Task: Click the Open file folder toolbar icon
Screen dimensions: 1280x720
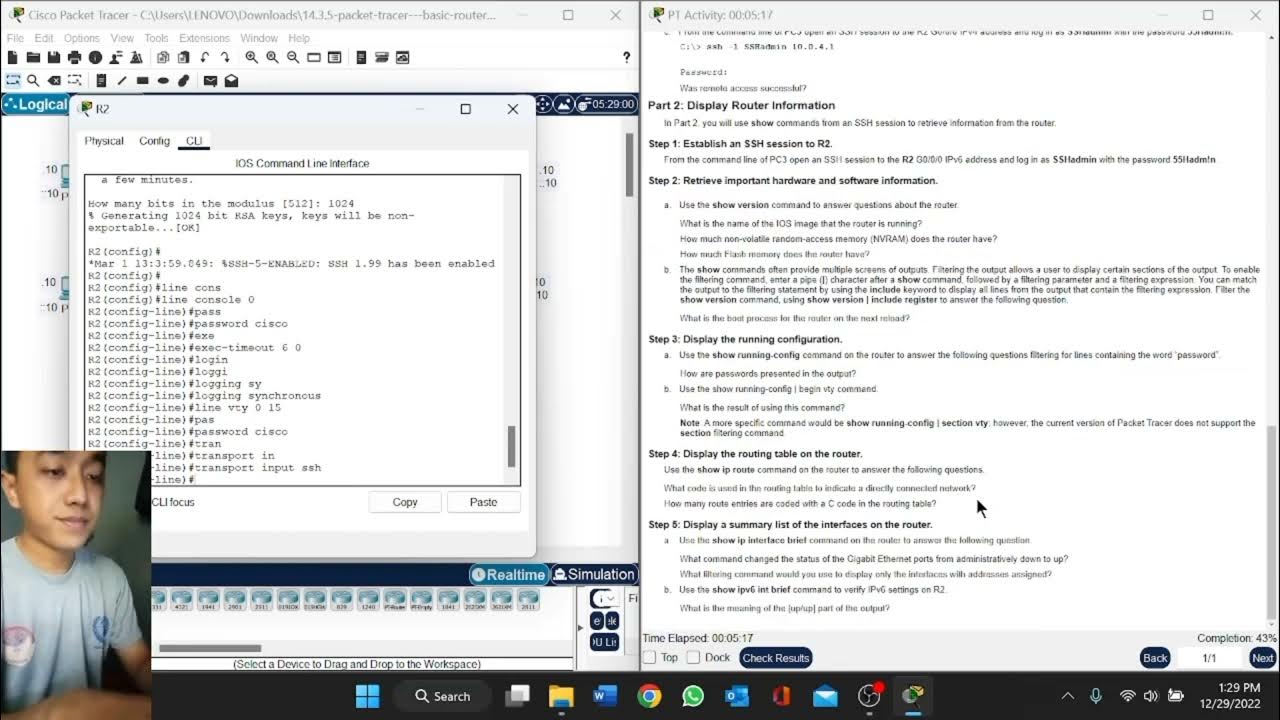Action: click(x=34, y=58)
